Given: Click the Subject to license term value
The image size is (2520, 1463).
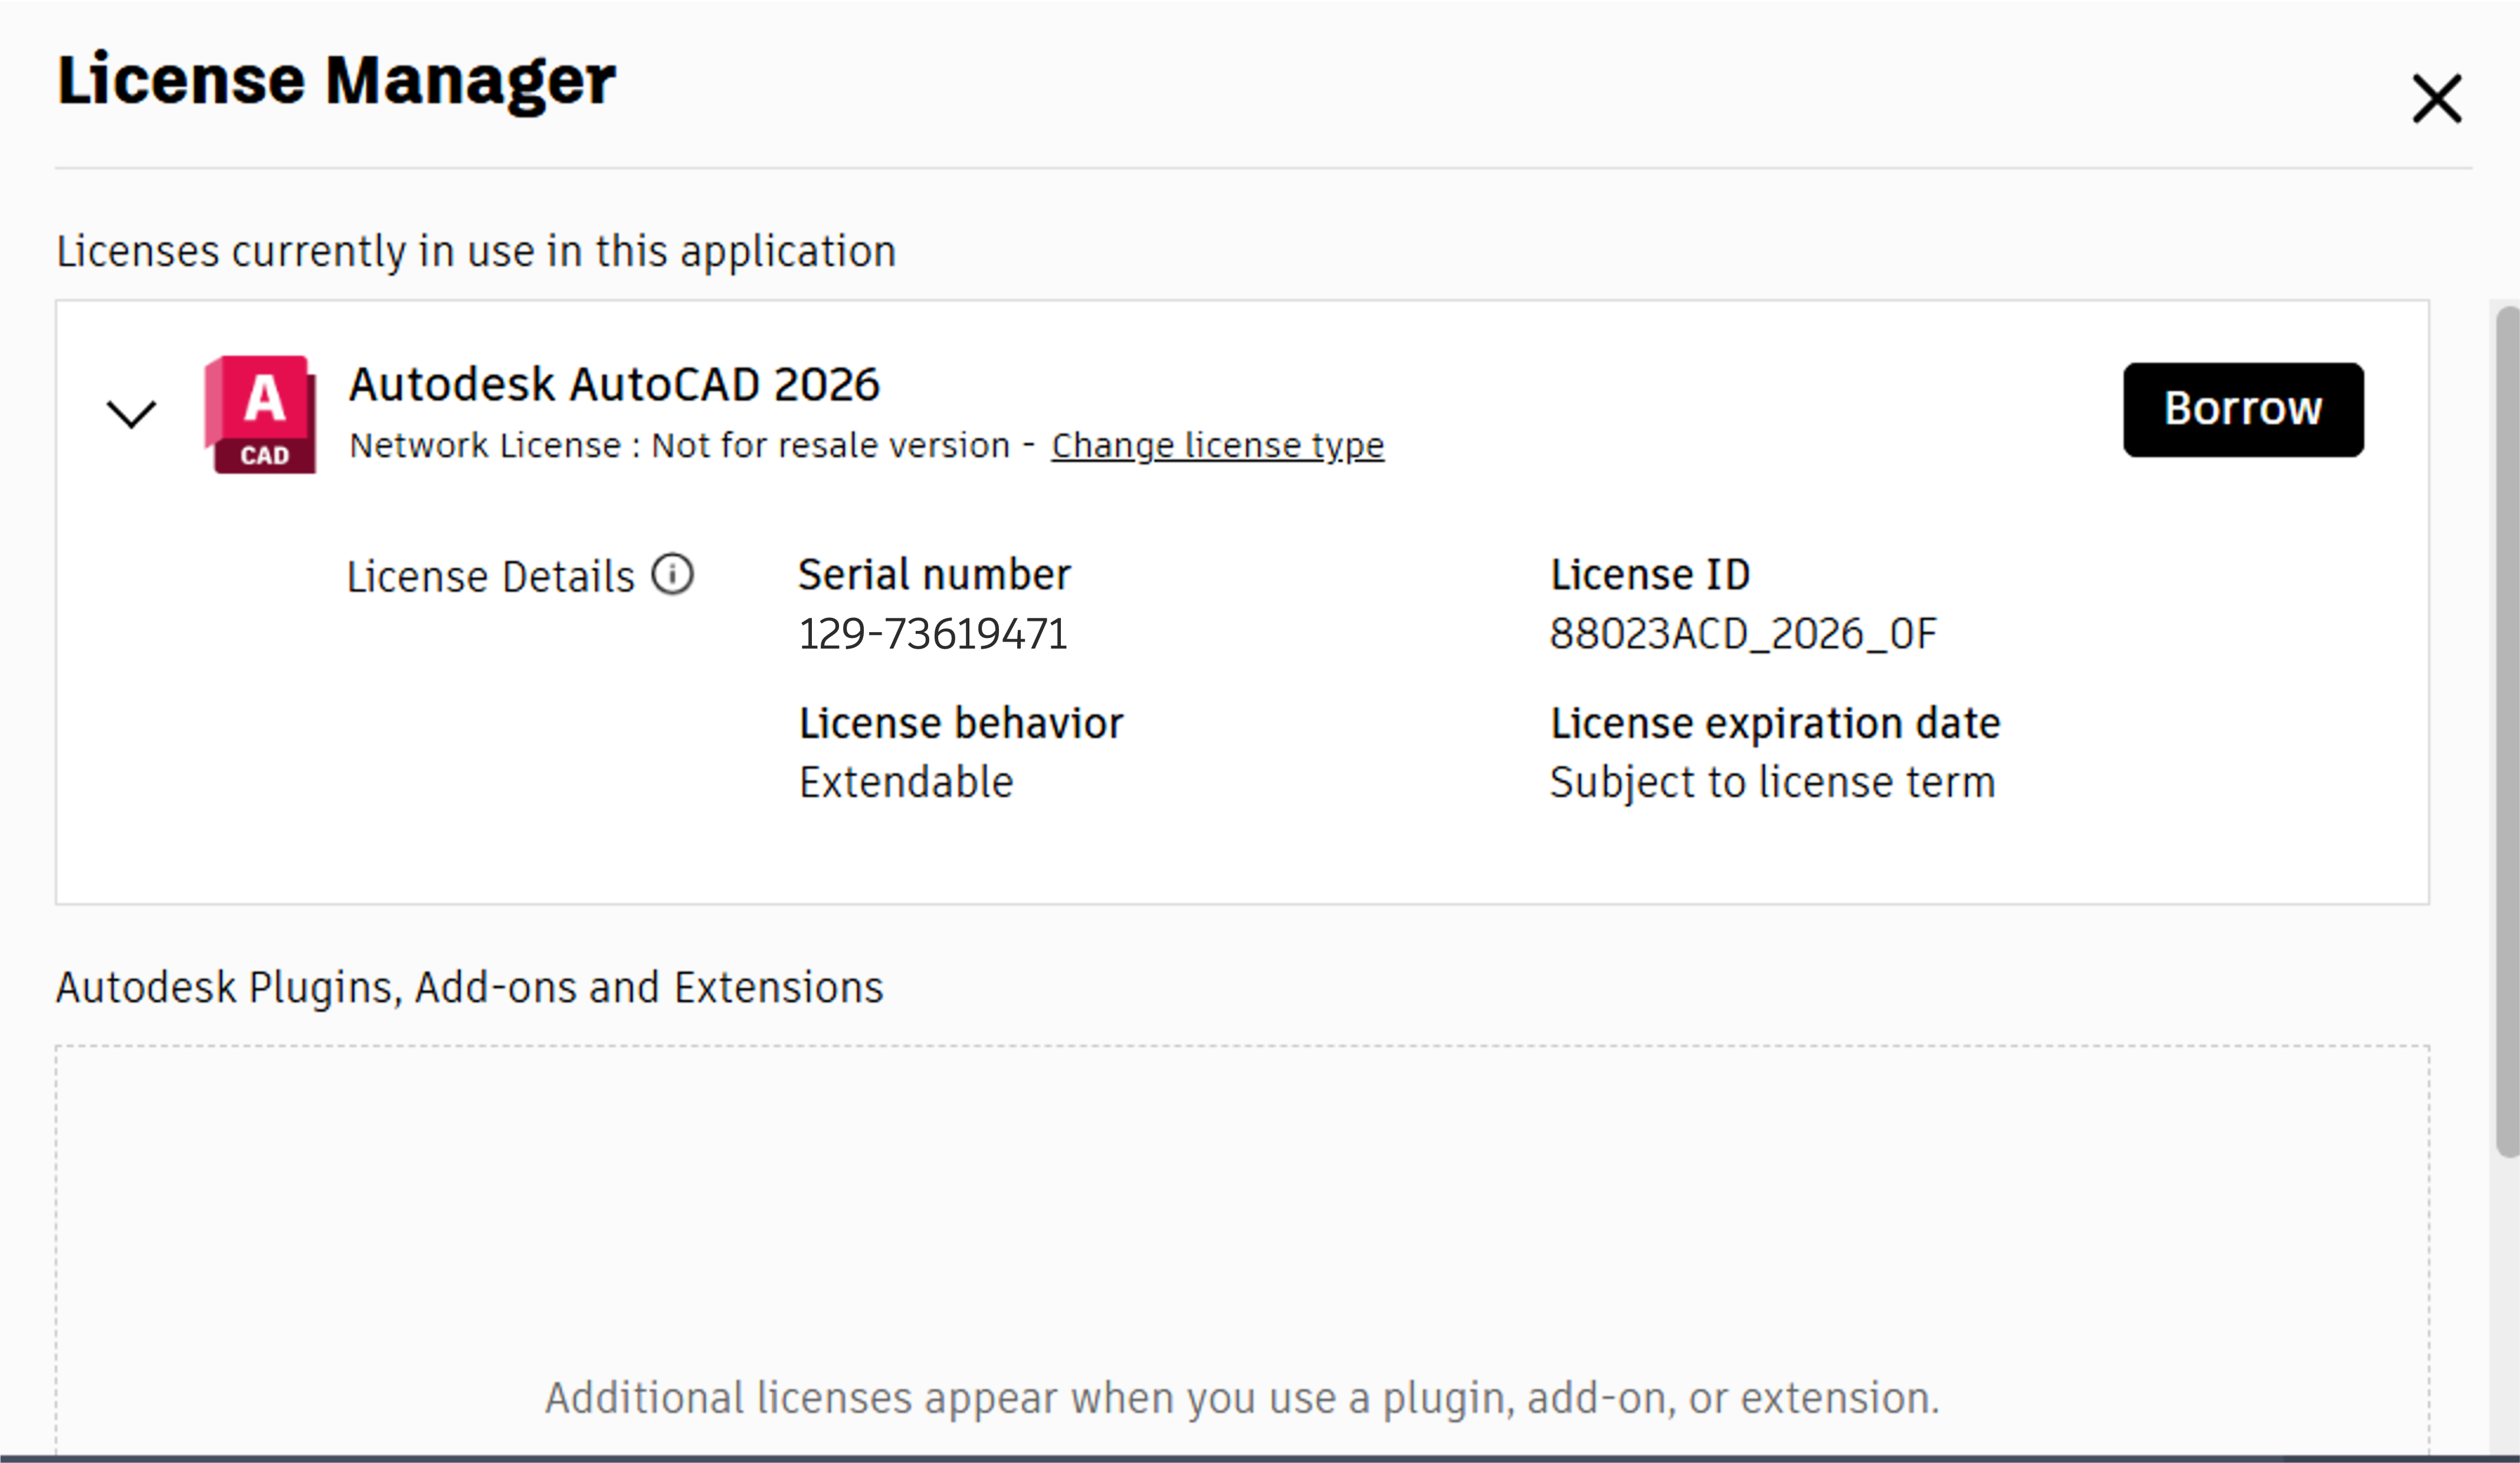Looking at the screenshot, I should (1772, 782).
